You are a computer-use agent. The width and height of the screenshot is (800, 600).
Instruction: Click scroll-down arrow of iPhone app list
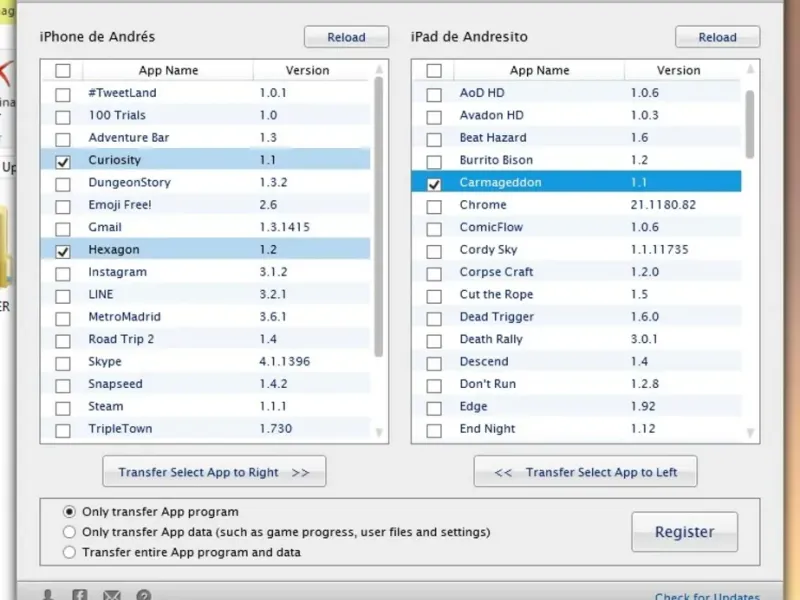point(379,433)
